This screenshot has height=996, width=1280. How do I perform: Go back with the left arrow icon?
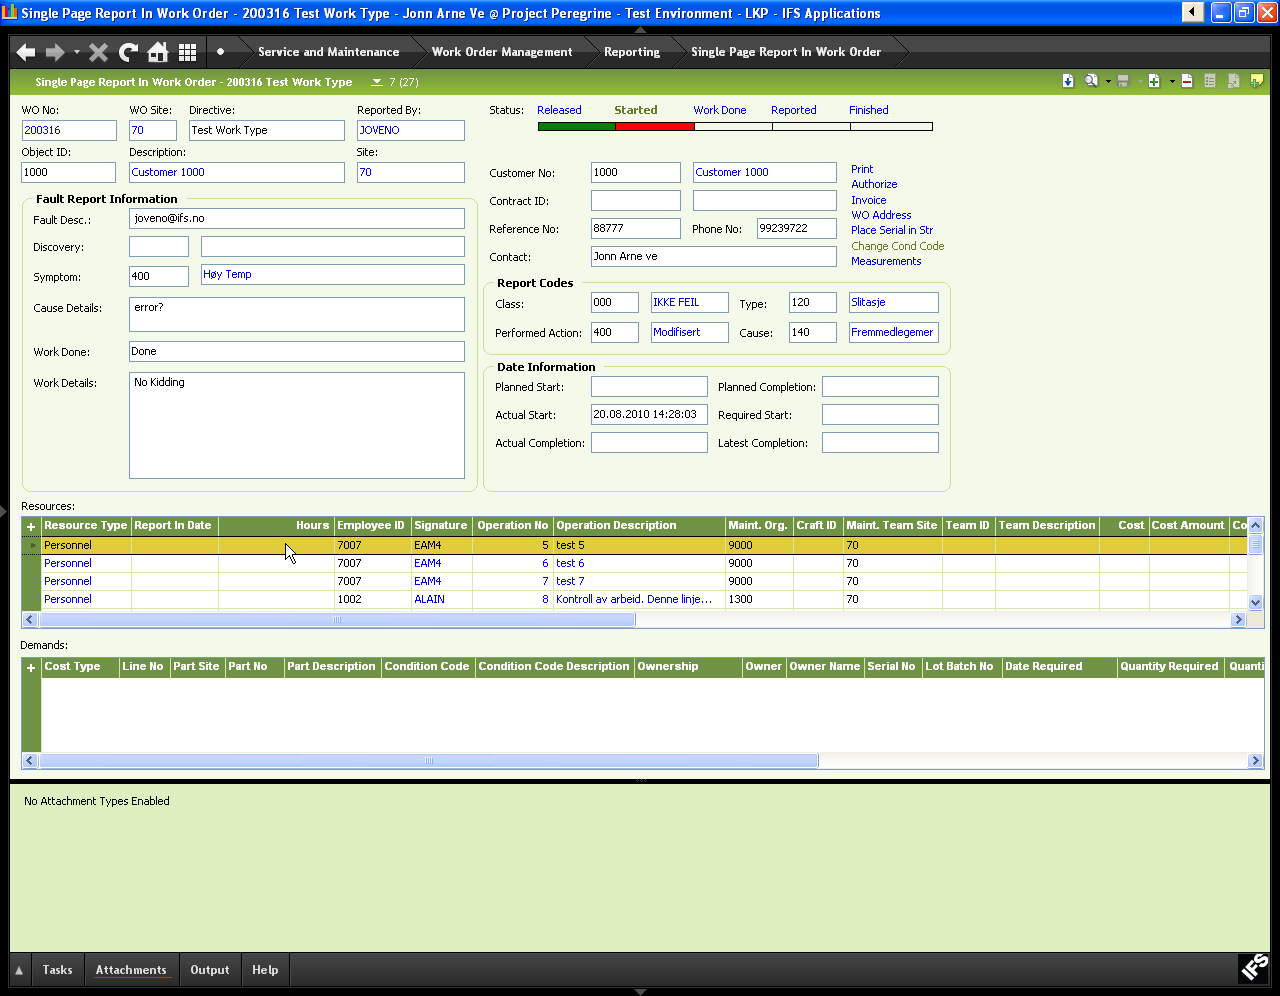coord(26,52)
